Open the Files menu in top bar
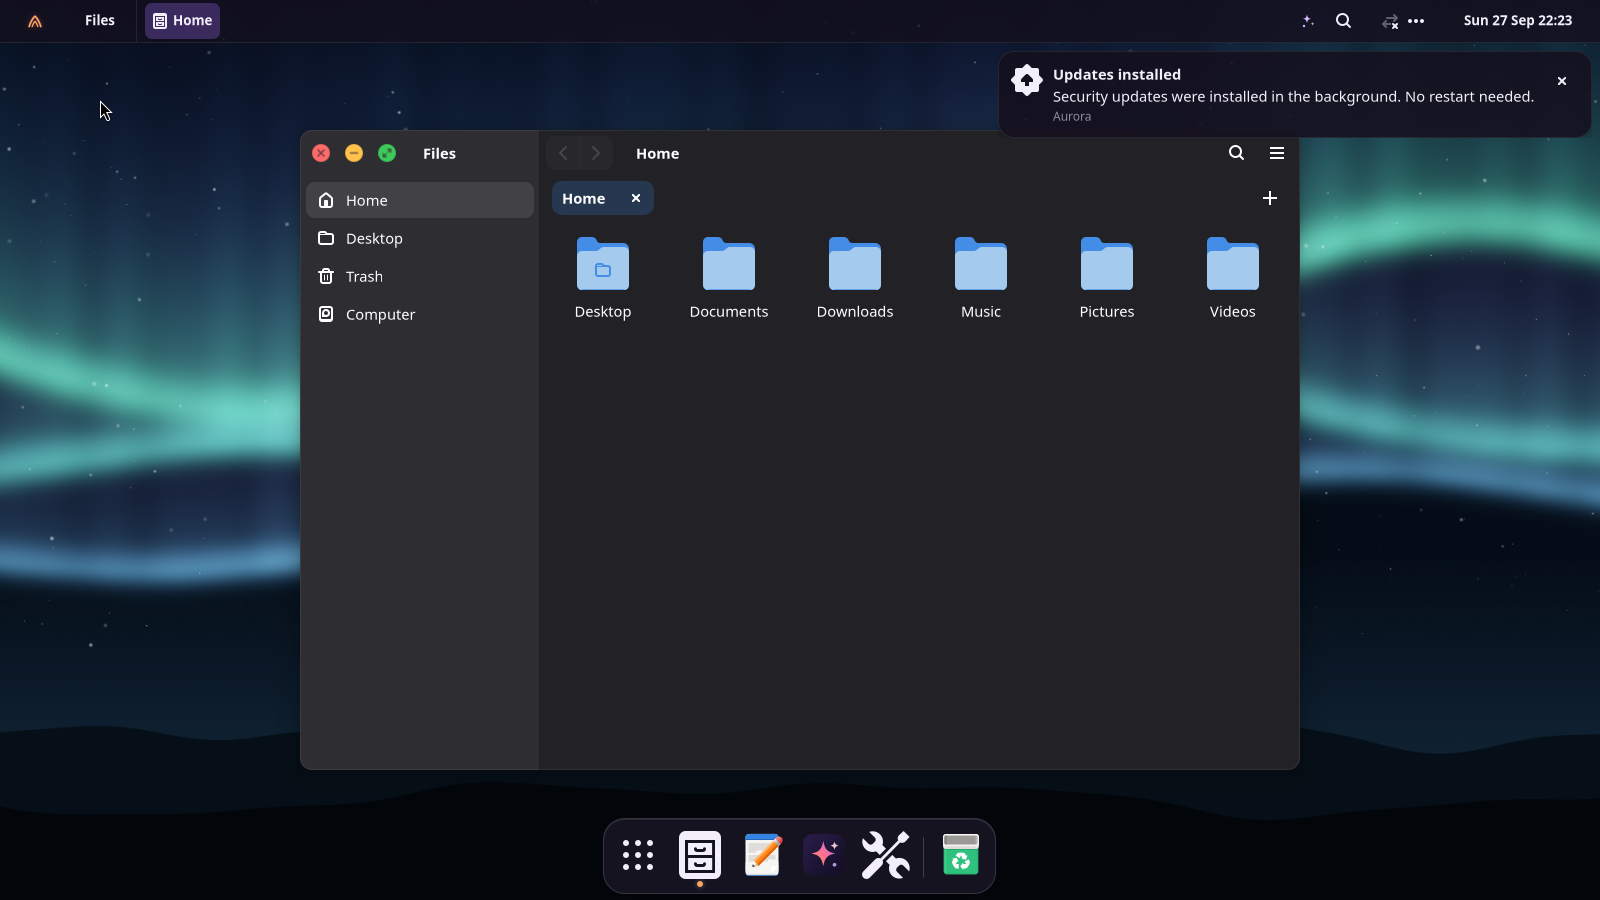The height and width of the screenshot is (900, 1600). coord(100,20)
